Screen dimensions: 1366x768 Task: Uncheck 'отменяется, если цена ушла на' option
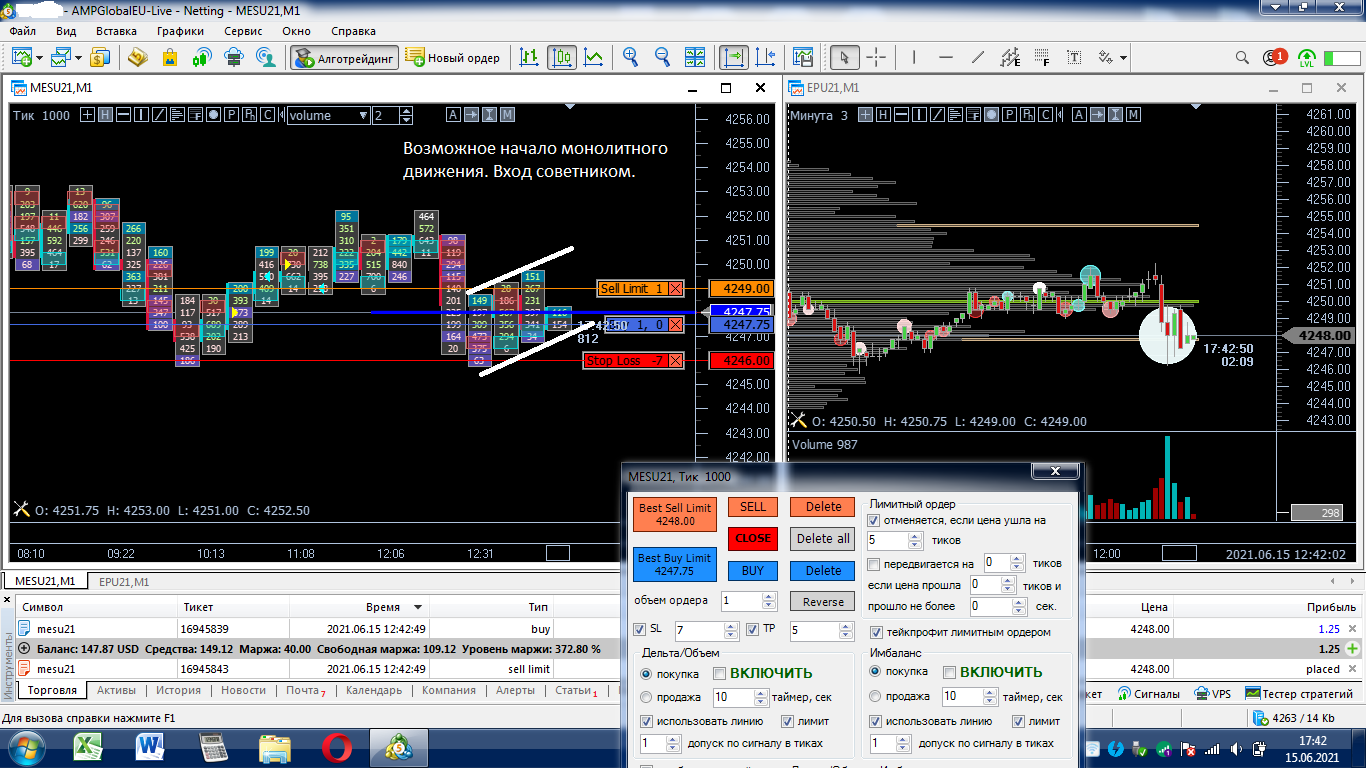click(x=874, y=520)
